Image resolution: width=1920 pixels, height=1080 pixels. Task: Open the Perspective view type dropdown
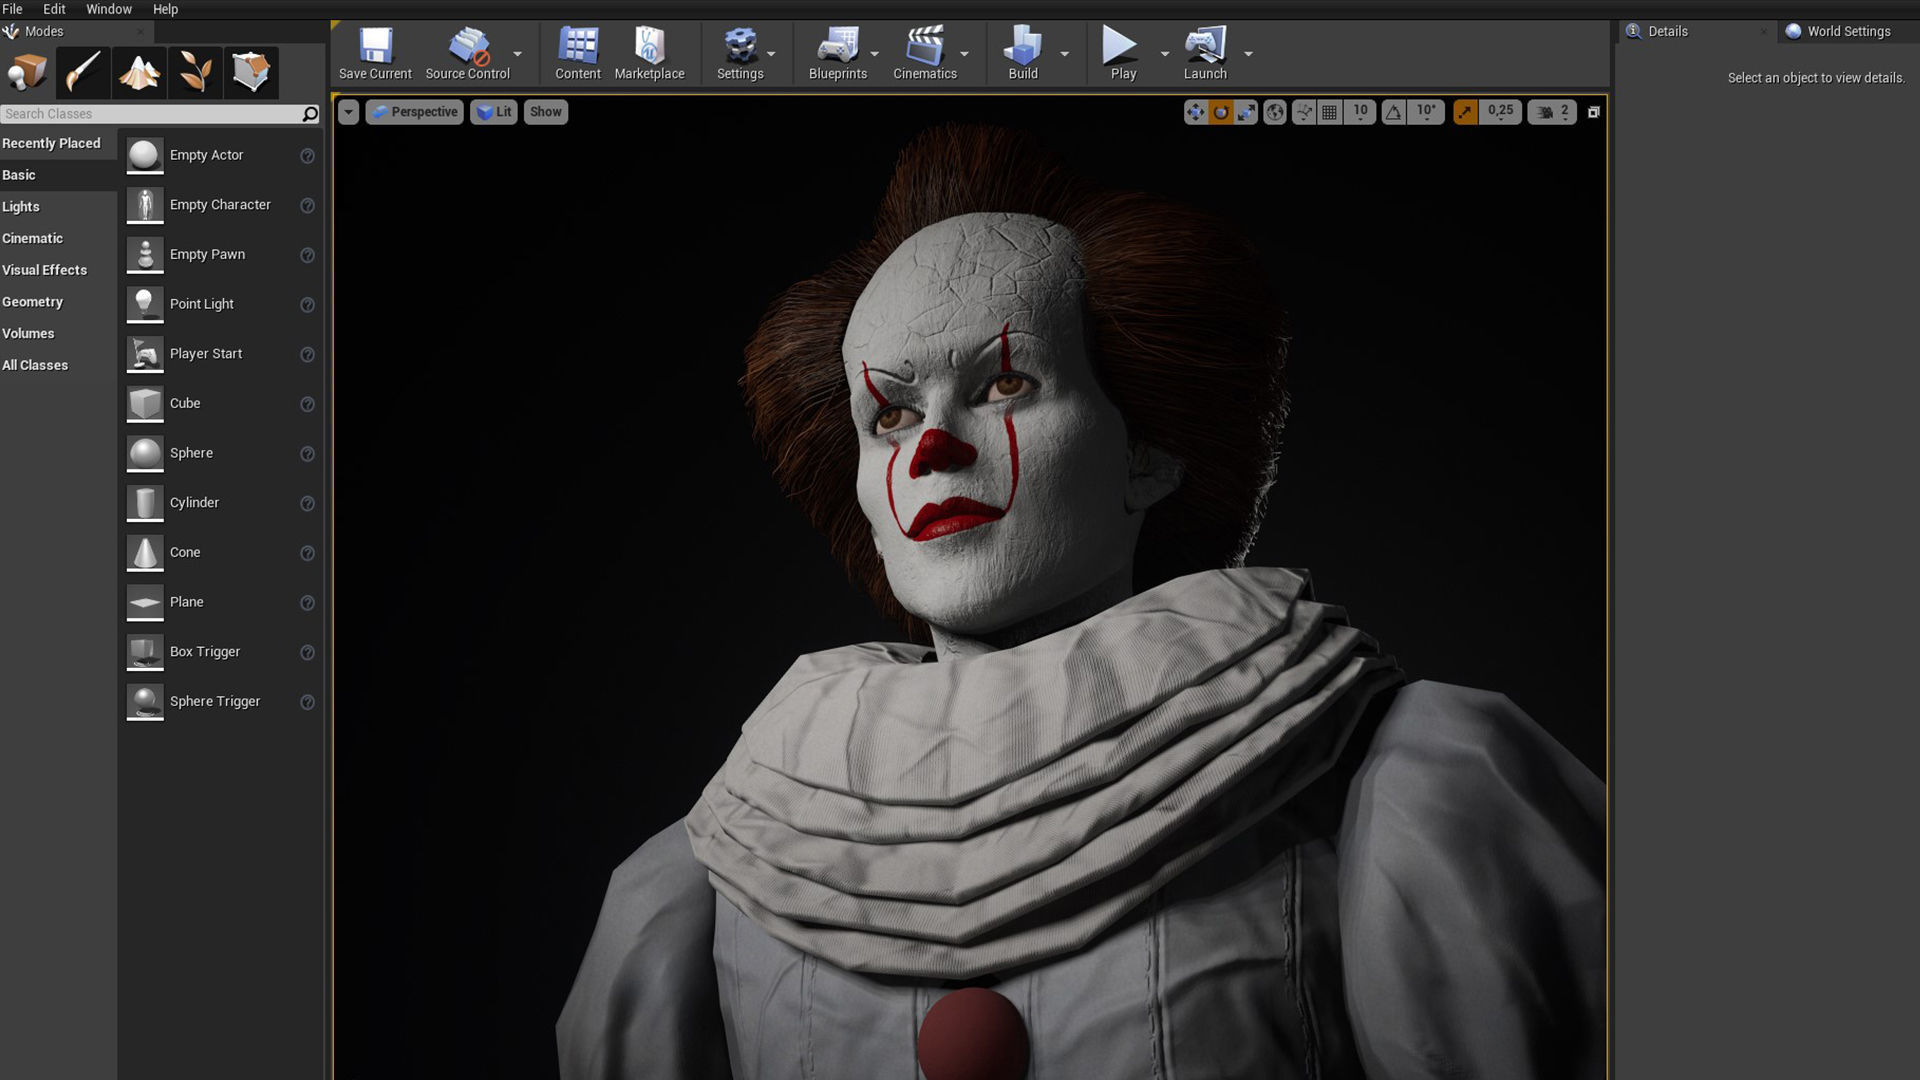click(414, 112)
